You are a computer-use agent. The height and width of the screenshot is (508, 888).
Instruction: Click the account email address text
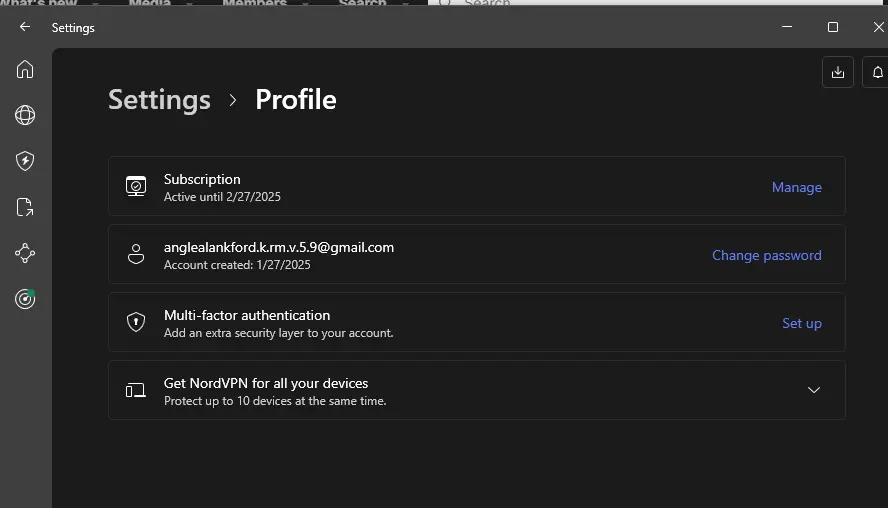[x=279, y=247]
